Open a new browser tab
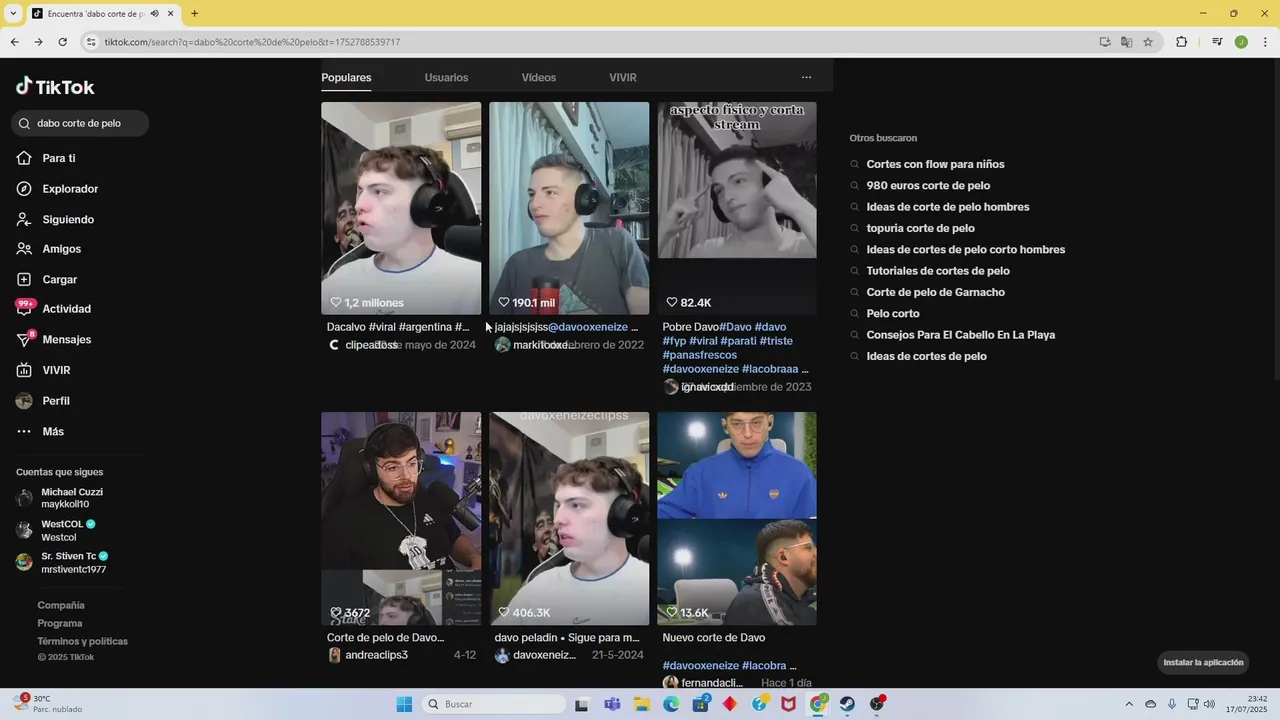The height and width of the screenshot is (720, 1280). (x=194, y=14)
